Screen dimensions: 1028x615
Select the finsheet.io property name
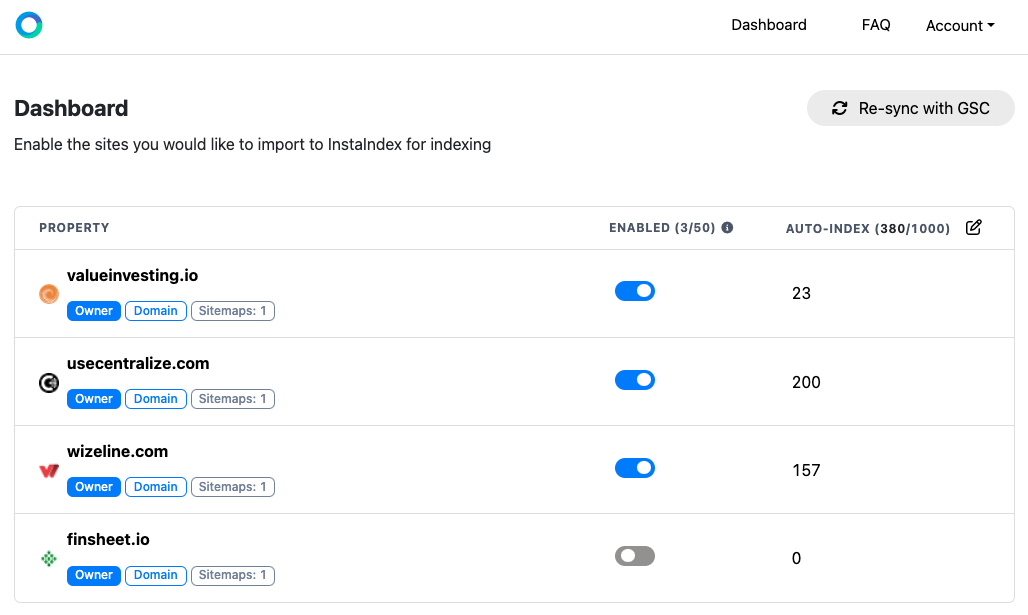(108, 539)
